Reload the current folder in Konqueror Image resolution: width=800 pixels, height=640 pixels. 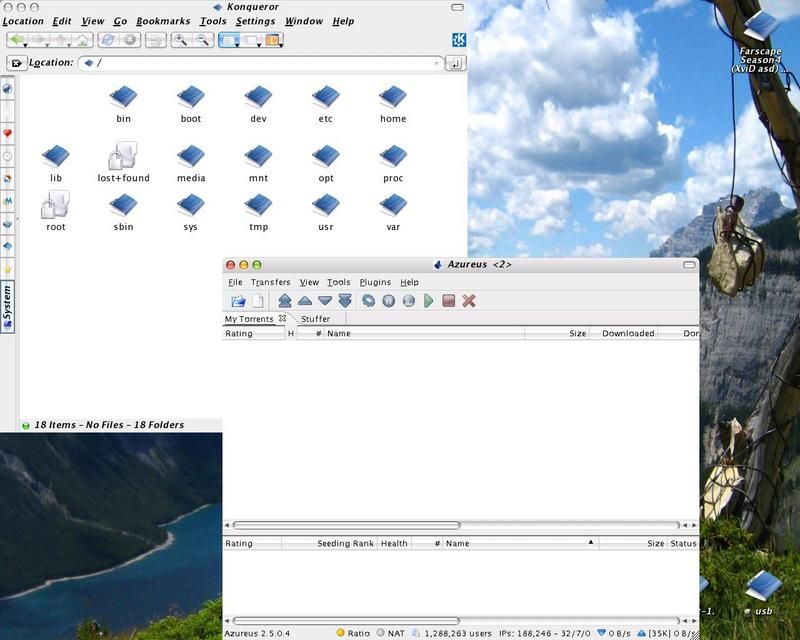pos(109,39)
